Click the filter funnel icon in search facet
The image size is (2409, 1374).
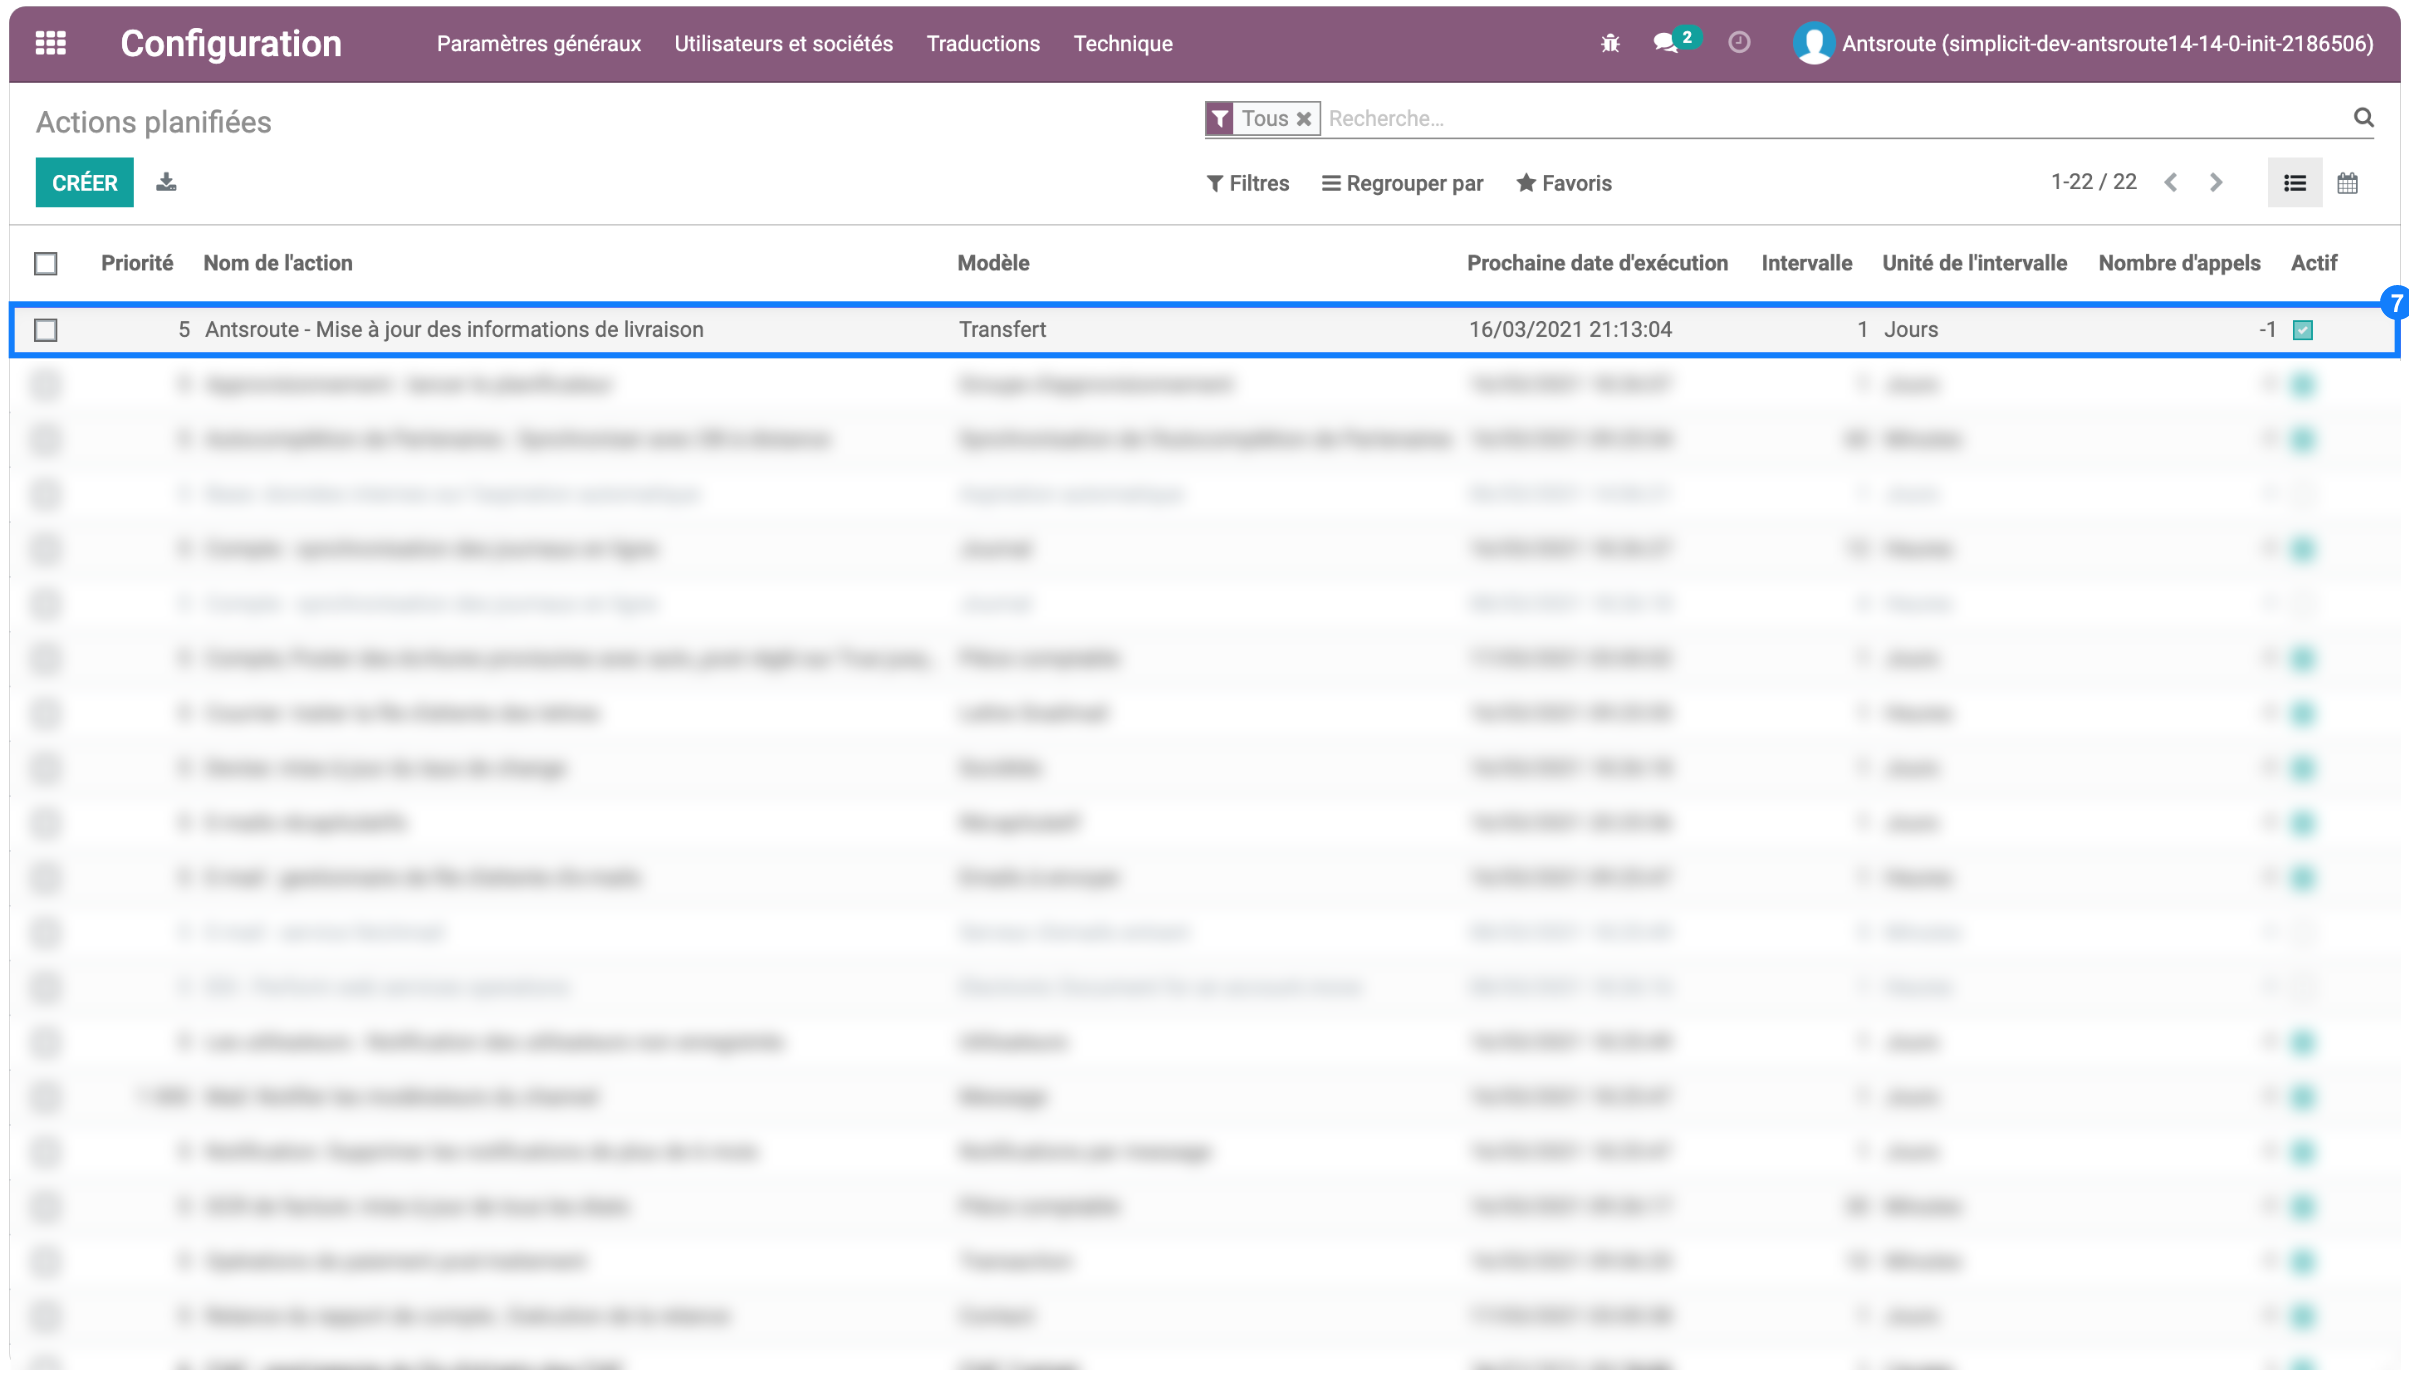click(x=1220, y=119)
